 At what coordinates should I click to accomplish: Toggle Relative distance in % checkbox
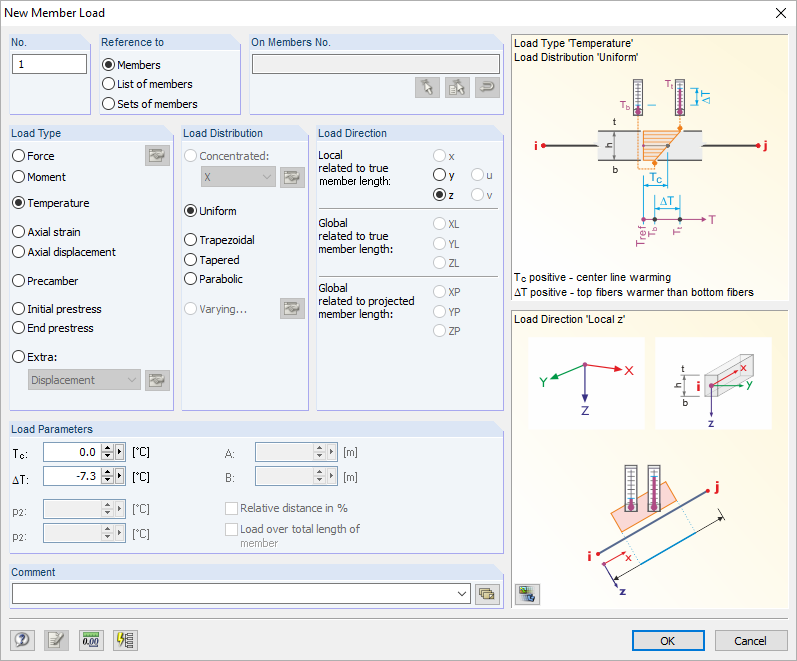point(287,508)
